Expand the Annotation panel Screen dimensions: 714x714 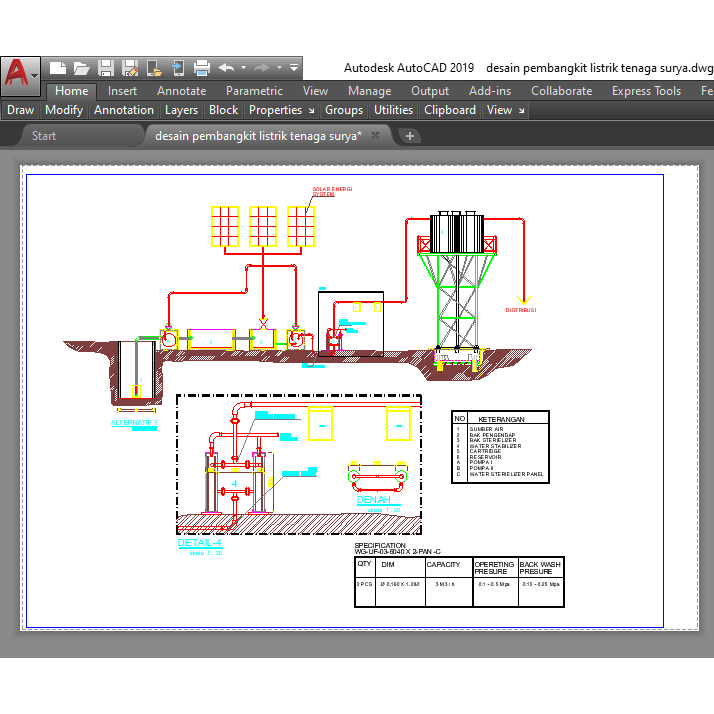coord(123,110)
